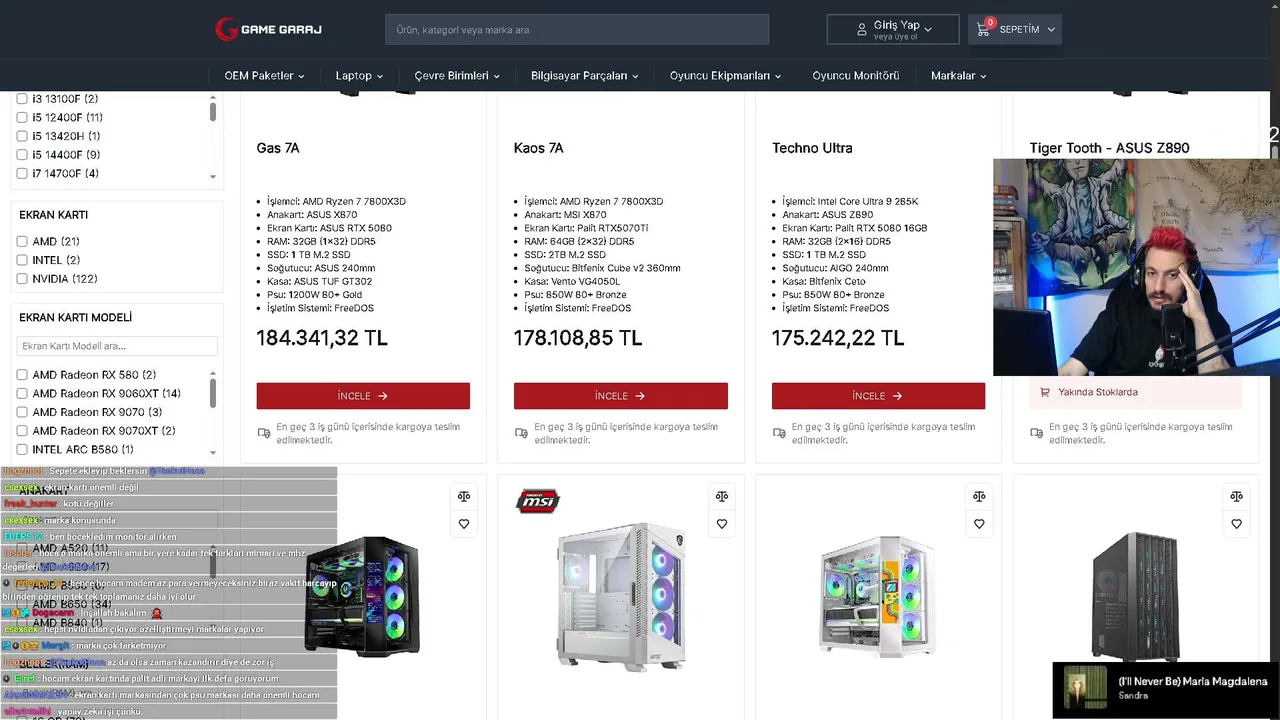
Task: Click the MSI brand badge
Action: (x=537, y=501)
